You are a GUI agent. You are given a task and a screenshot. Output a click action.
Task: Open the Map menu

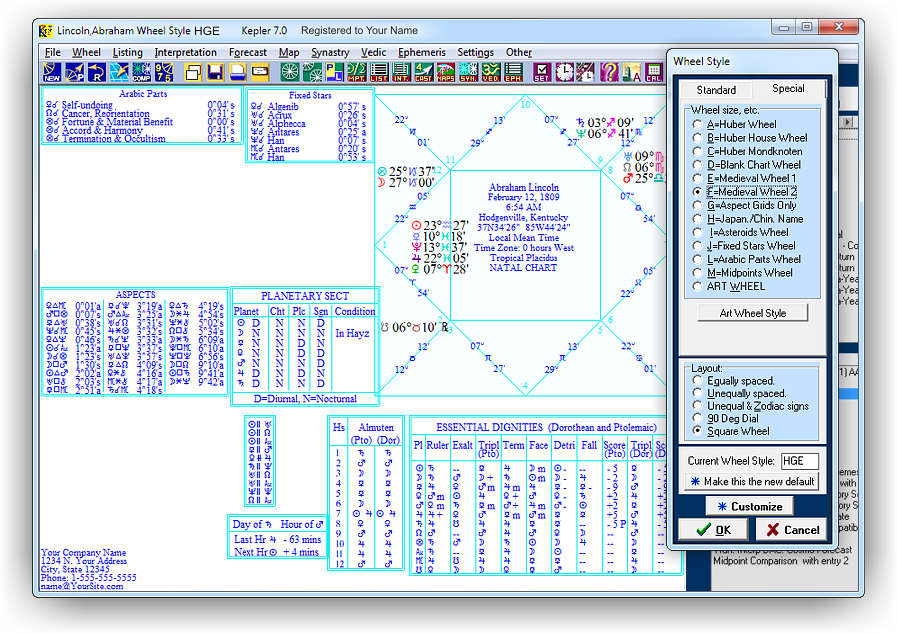[289, 52]
